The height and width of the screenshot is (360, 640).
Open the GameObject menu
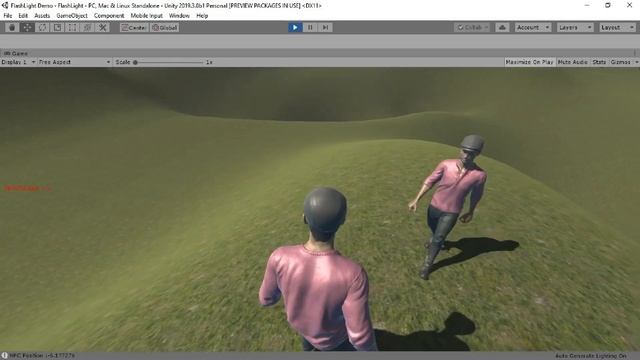(72, 16)
